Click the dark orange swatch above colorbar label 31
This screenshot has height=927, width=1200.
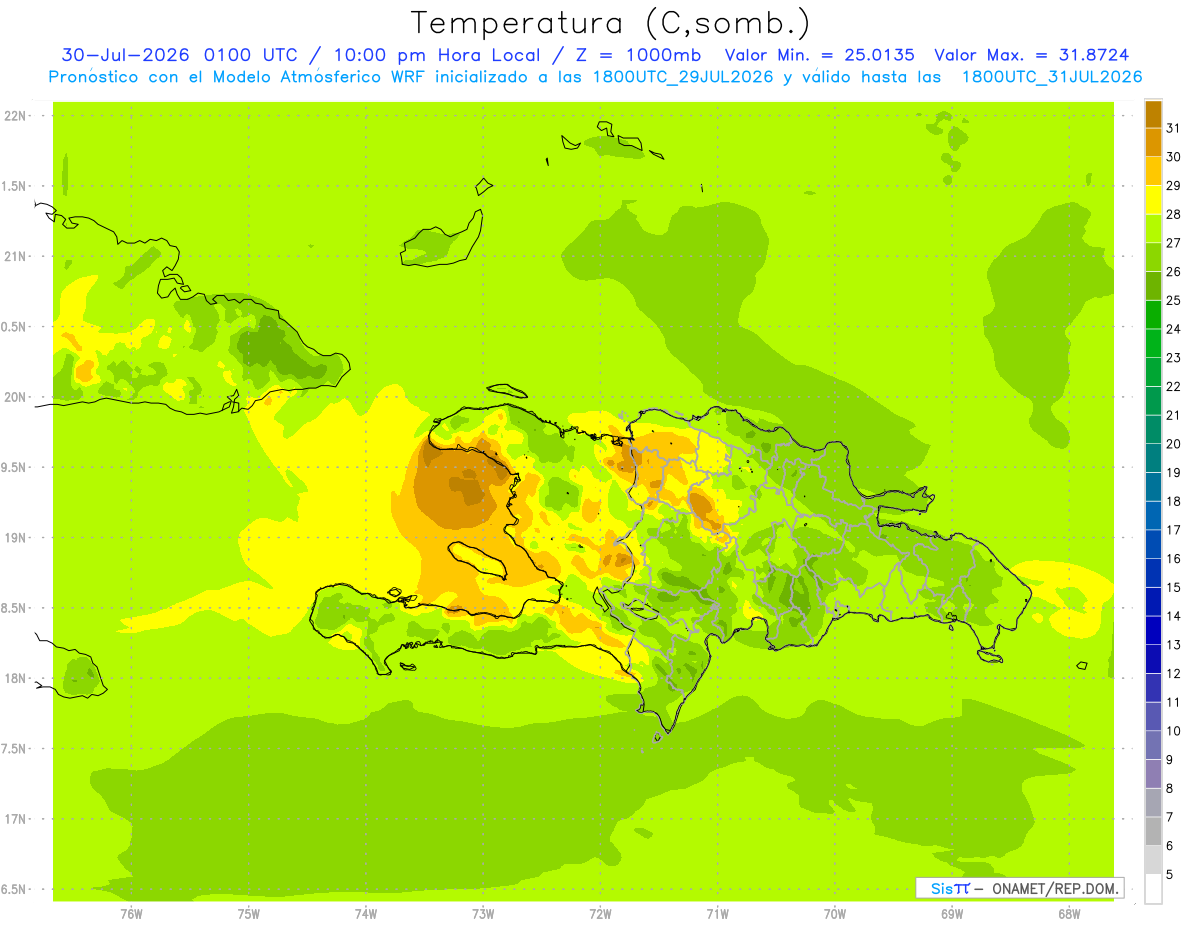click(1153, 114)
